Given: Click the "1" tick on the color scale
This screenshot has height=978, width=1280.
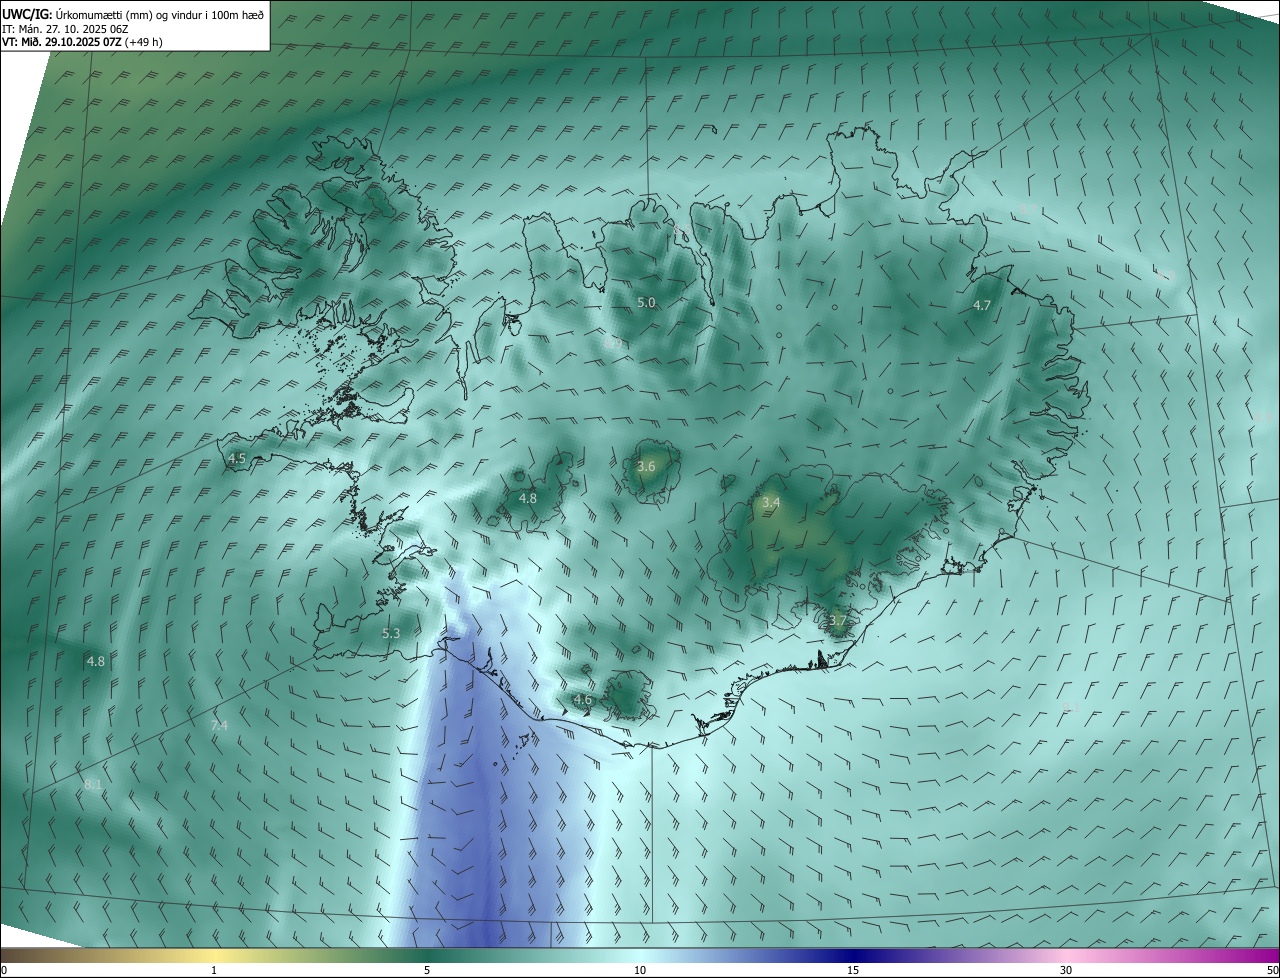Looking at the screenshot, I should tap(214, 970).
